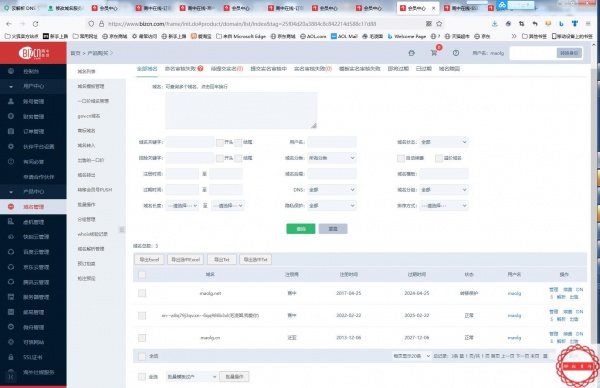Click the 伙伴平台设置 gear icon
The image size is (600, 388).
(x=11, y=147)
